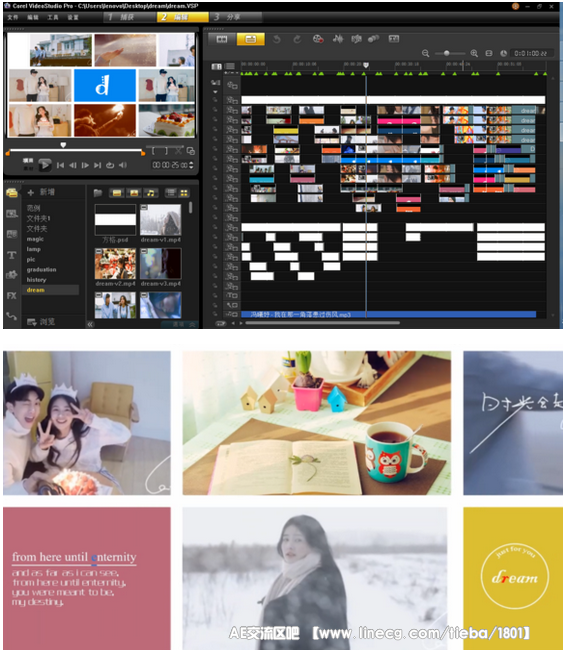Toggle ripple editing on the video track

click(x=215, y=82)
